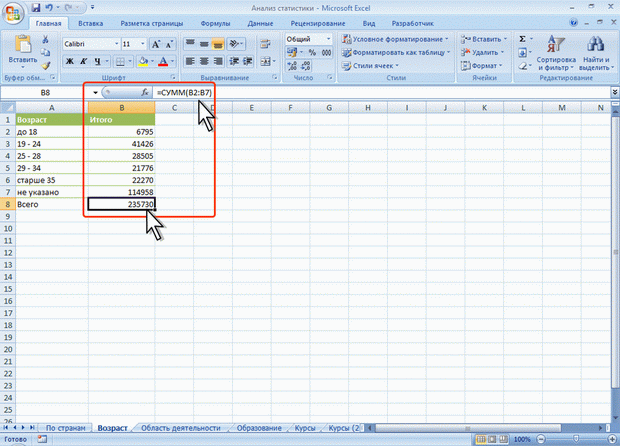Click macro record icon in status bar
This screenshot has width=620, height=446.
pyautogui.click(x=42, y=439)
